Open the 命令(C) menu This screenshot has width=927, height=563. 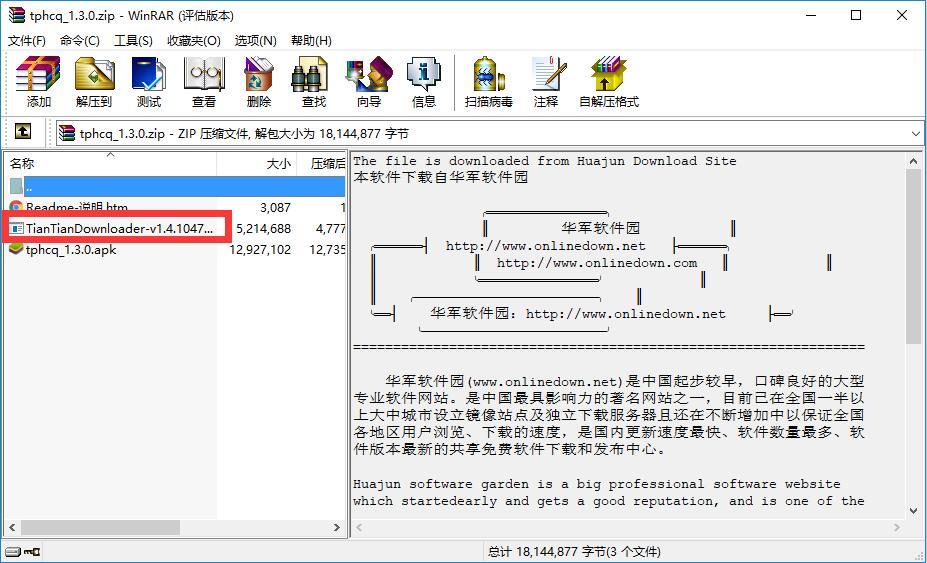coord(80,41)
